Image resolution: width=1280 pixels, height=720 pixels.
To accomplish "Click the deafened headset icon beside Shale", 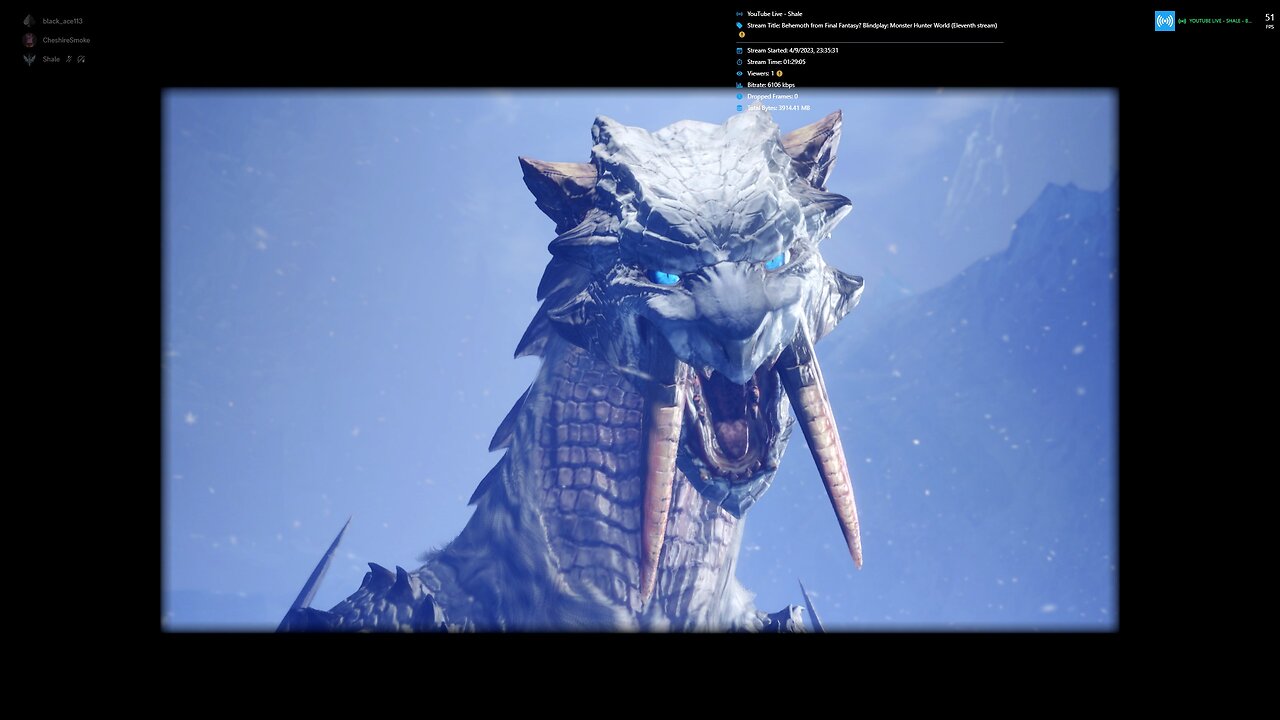I will pyautogui.click(x=81, y=59).
